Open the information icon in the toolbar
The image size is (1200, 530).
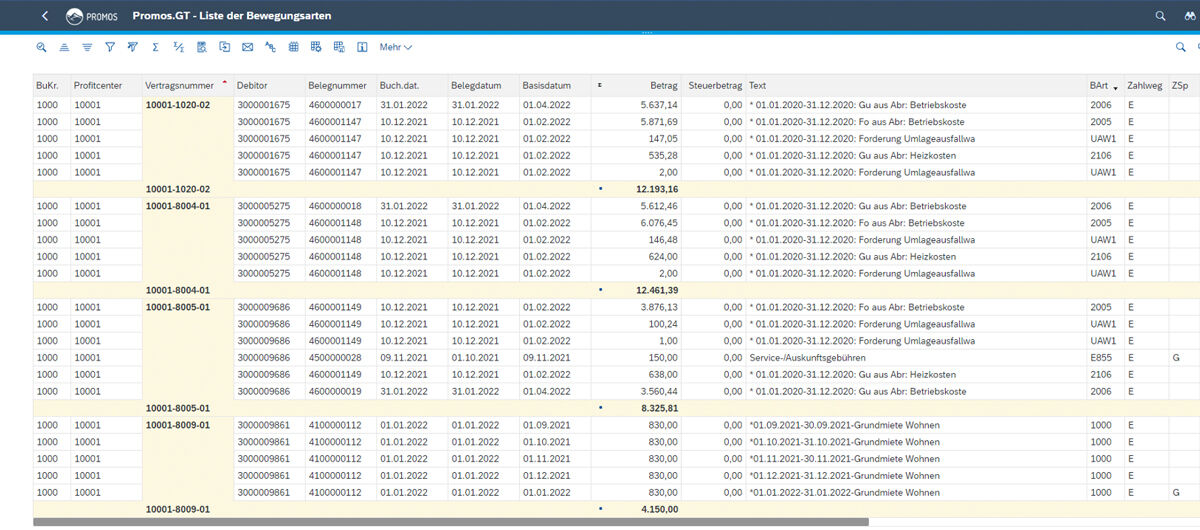362,47
